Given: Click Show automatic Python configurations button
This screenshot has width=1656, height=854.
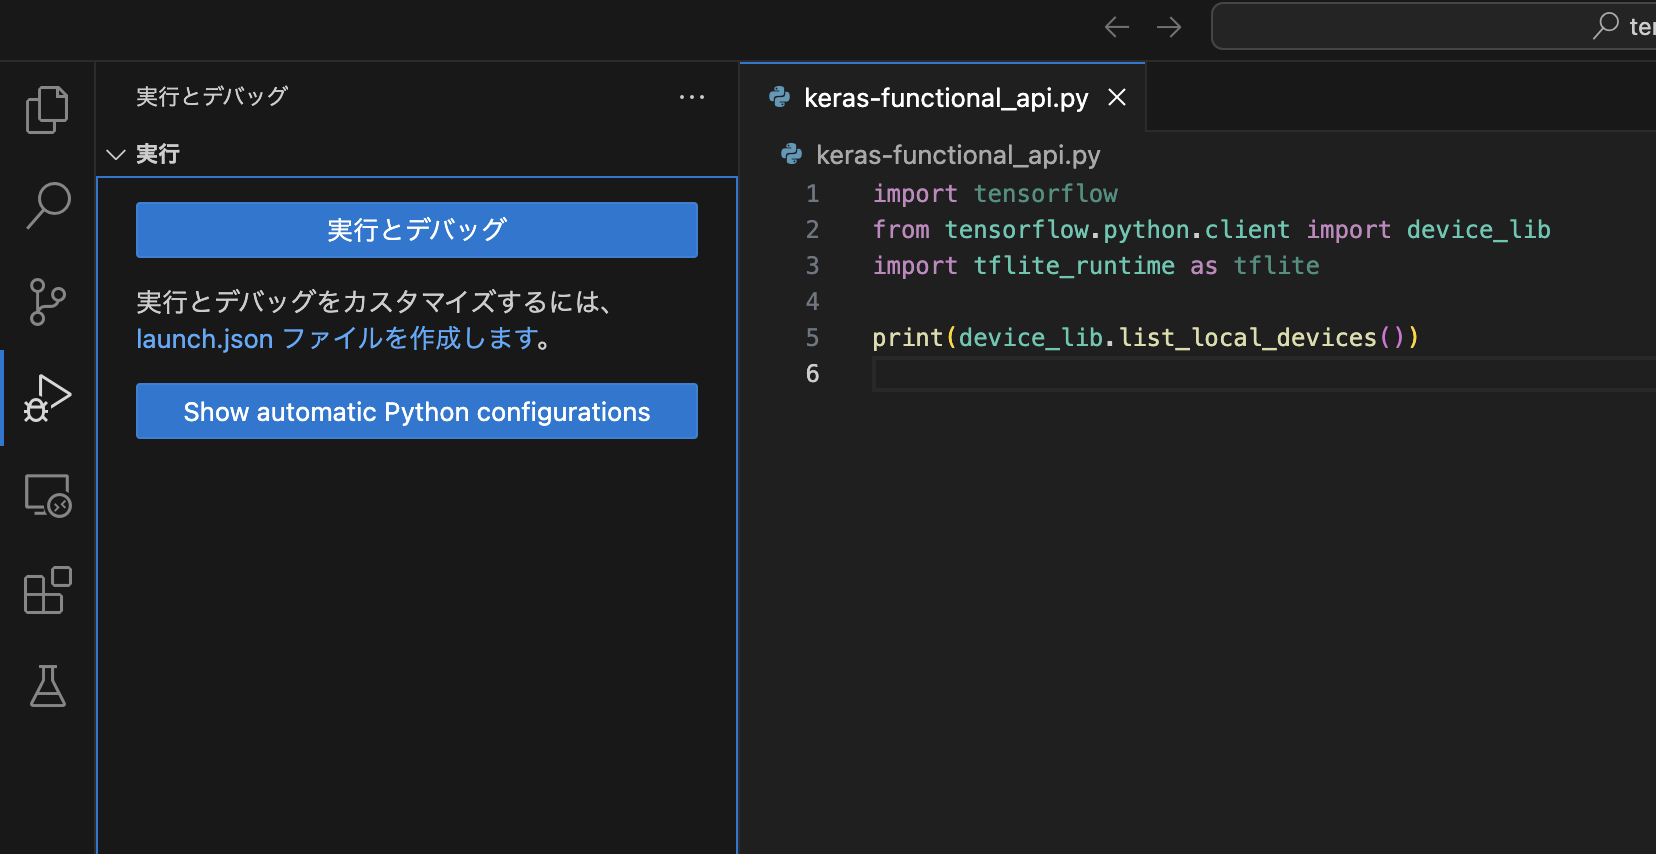Looking at the screenshot, I should click(x=417, y=411).
